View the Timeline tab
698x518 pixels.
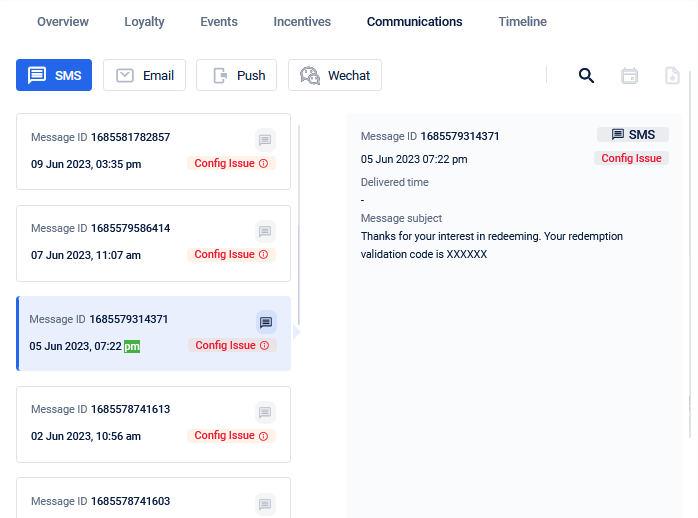523,22
